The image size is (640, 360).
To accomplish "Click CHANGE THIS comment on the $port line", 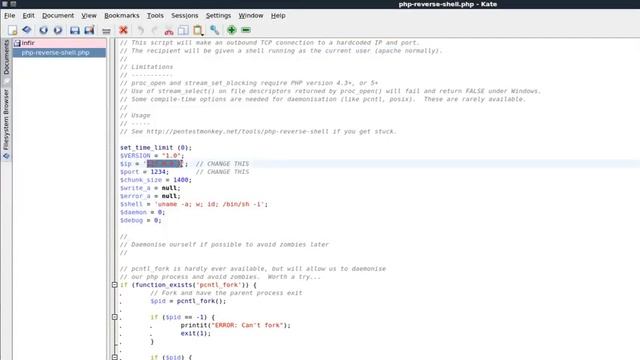I will tap(222, 172).
